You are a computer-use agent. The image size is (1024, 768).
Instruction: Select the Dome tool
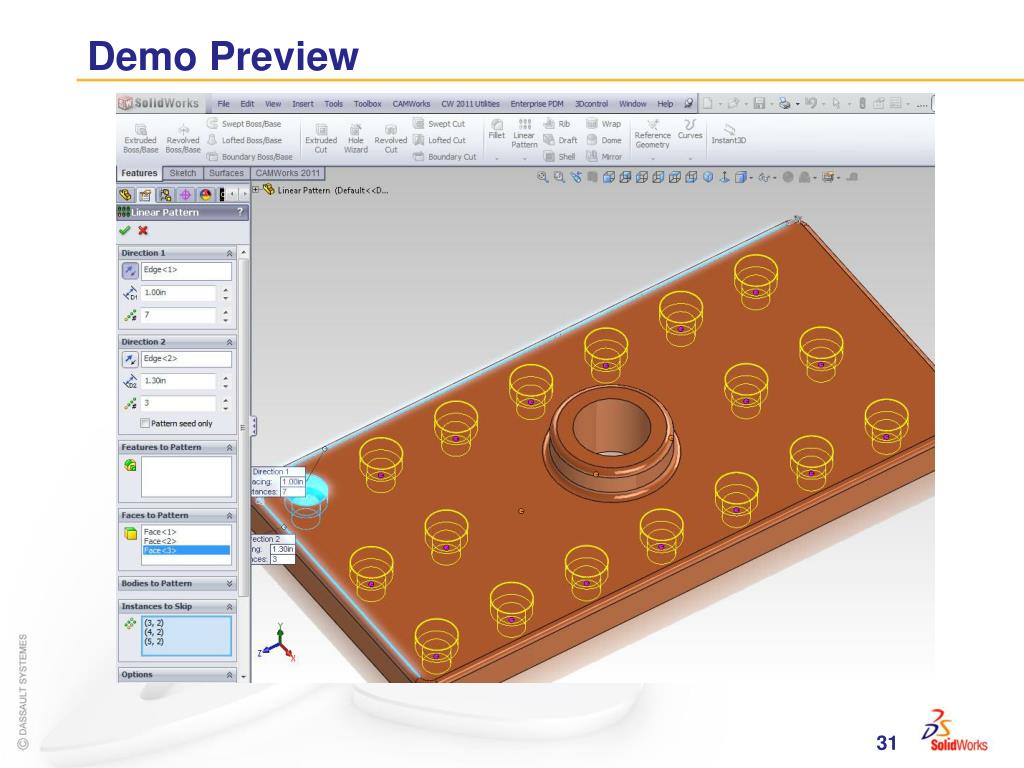coord(603,140)
